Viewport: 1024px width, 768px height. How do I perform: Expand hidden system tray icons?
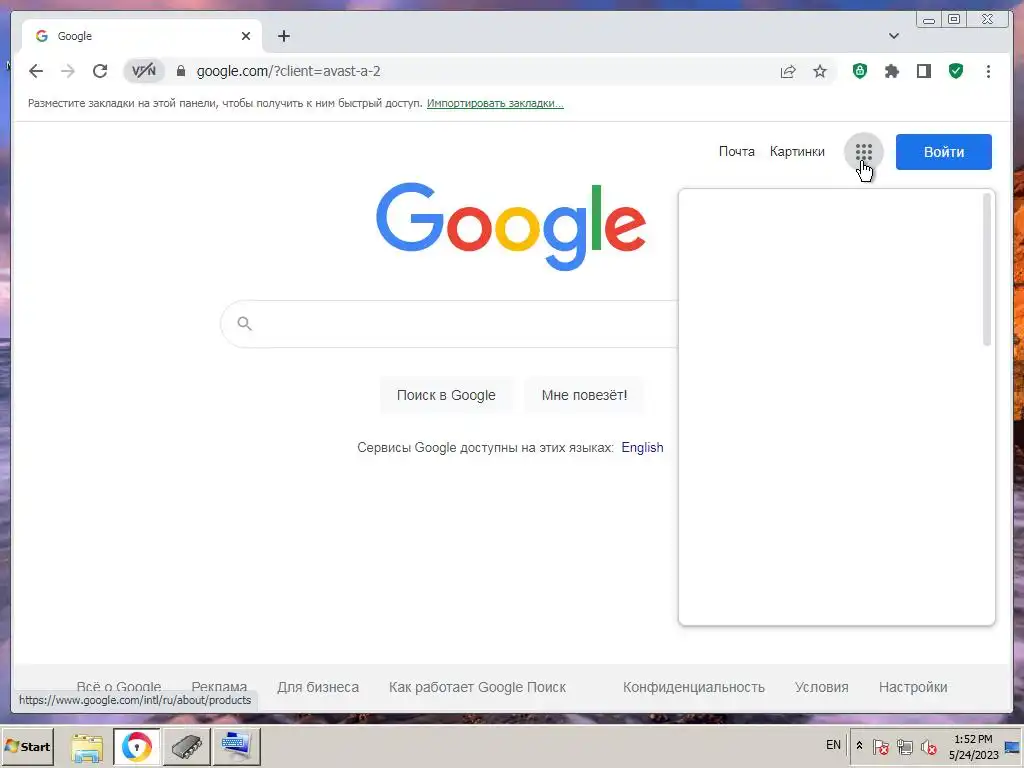click(x=859, y=745)
